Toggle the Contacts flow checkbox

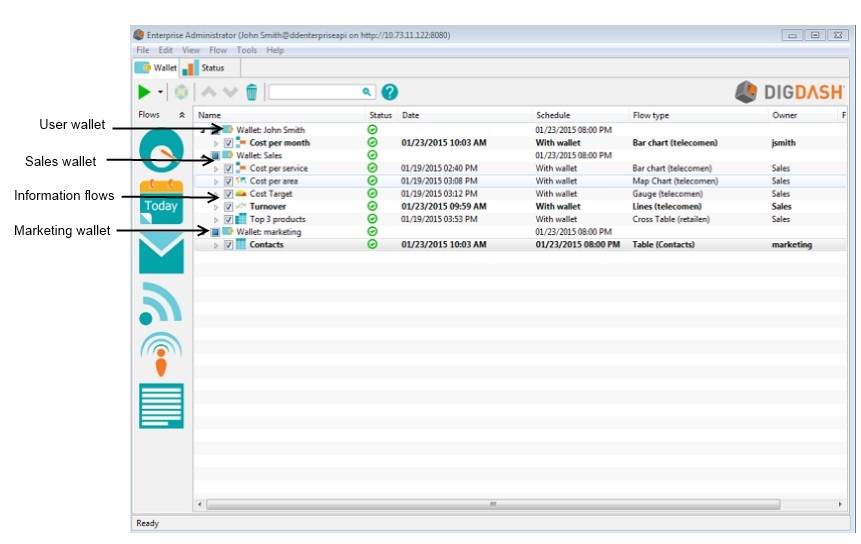(x=228, y=245)
